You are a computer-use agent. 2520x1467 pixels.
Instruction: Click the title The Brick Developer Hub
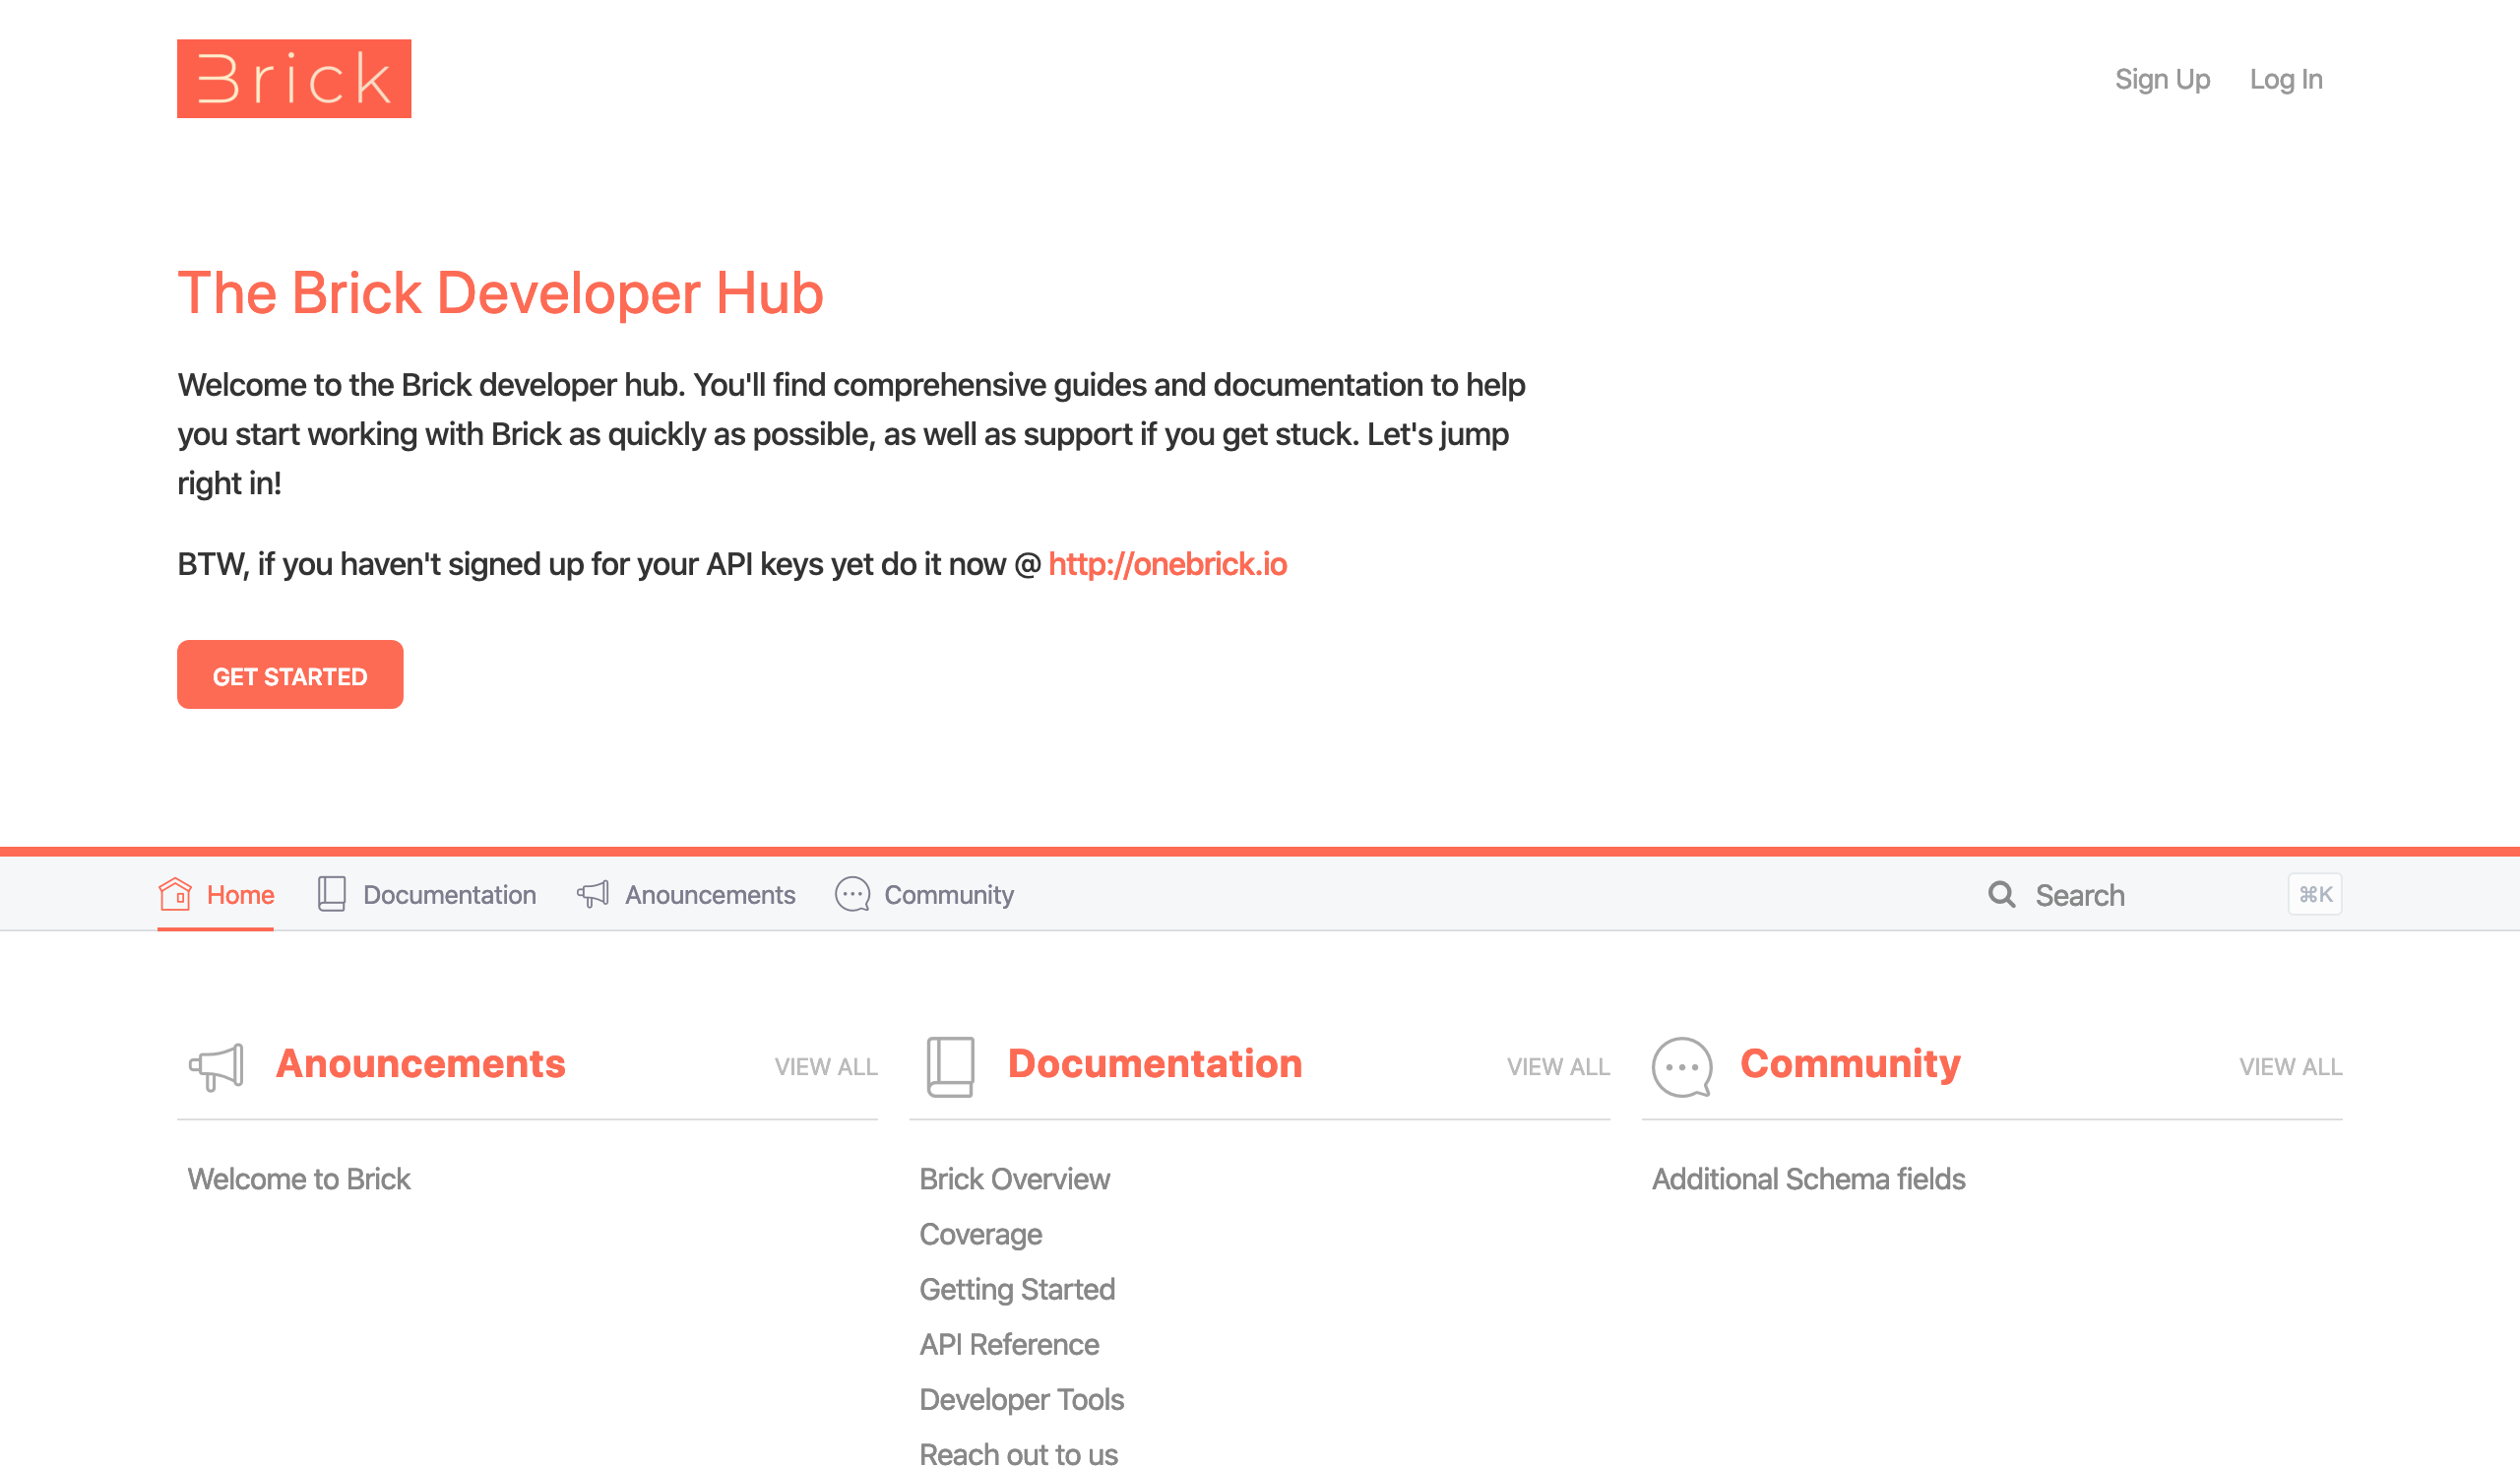pos(500,293)
